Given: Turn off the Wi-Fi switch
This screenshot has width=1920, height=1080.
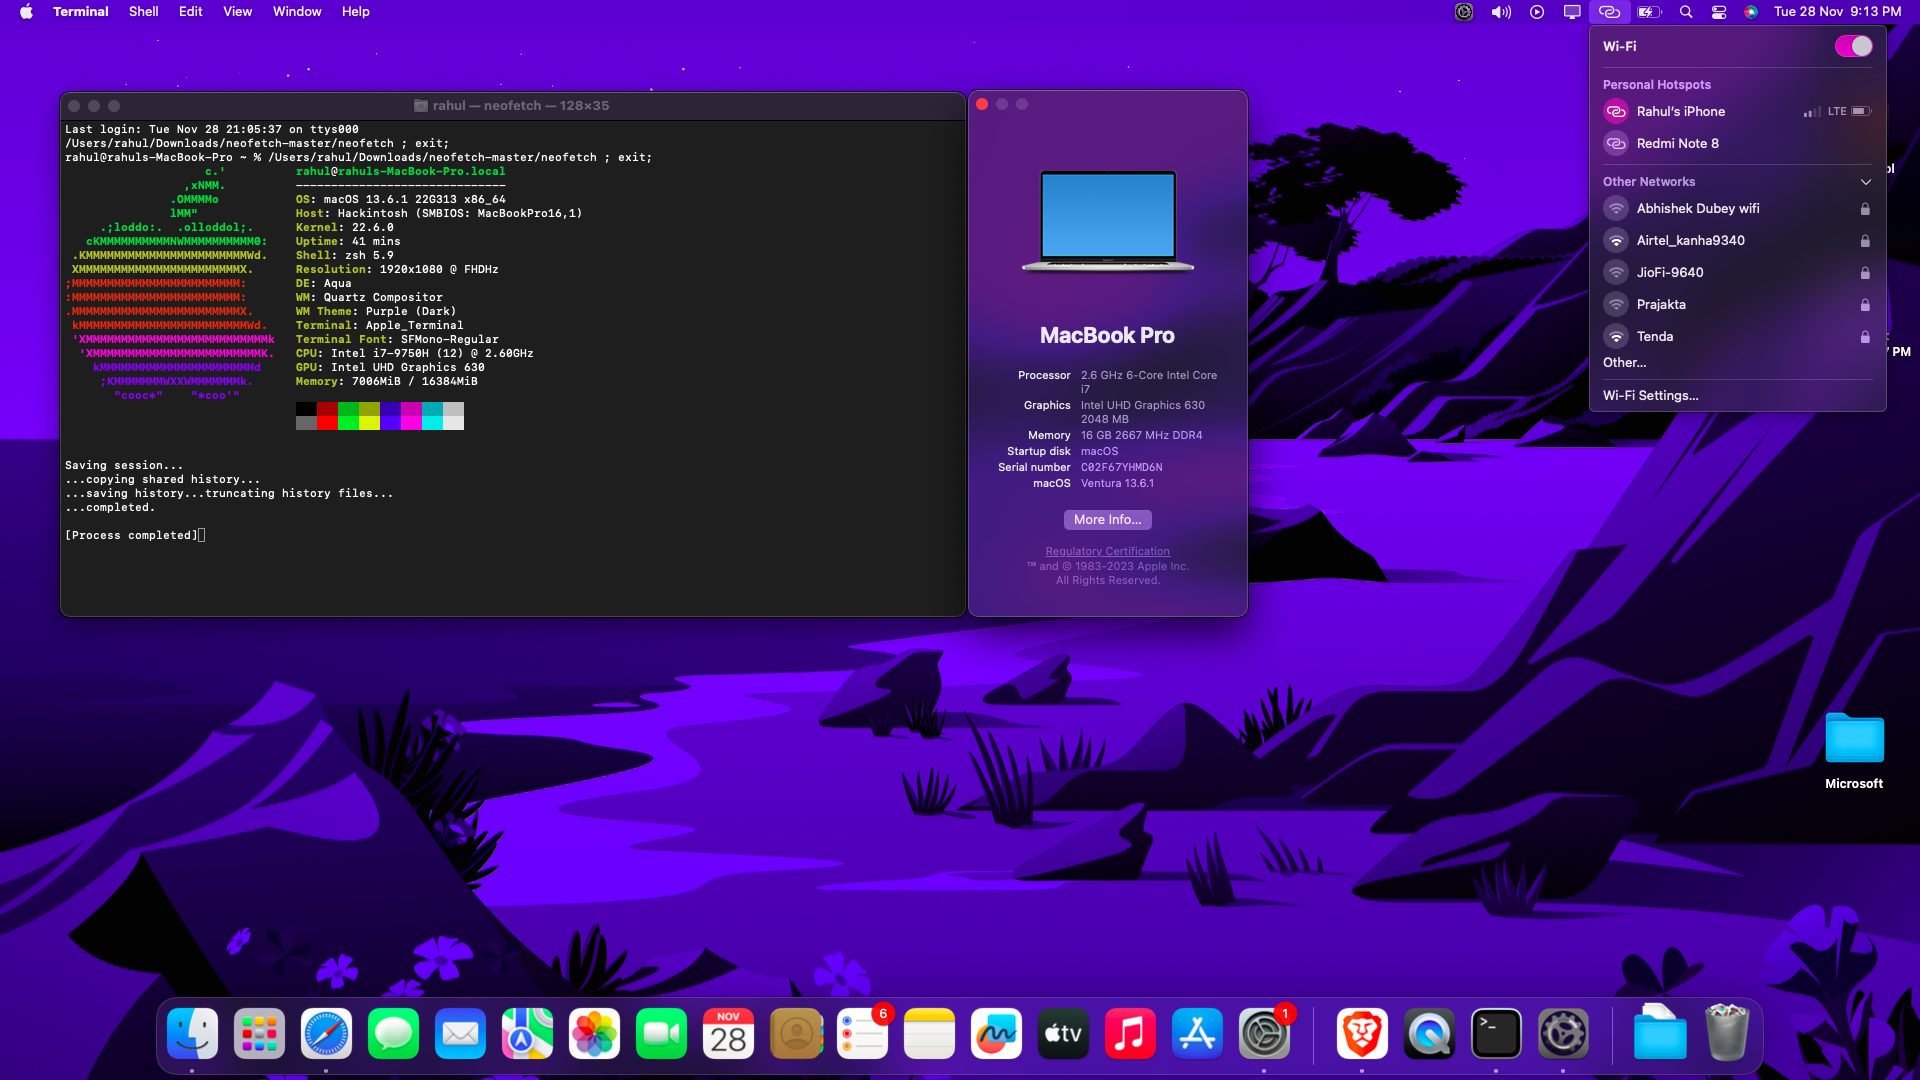Looking at the screenshot, I should point(1853,46).
